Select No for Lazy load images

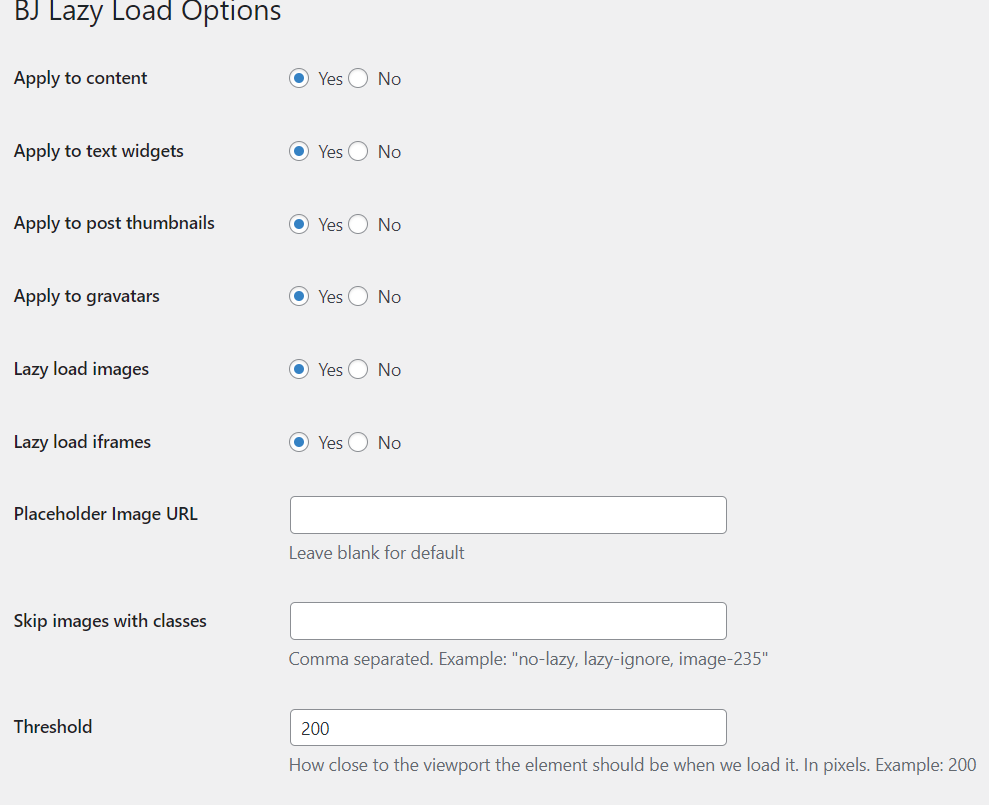(x=358, y=369)
